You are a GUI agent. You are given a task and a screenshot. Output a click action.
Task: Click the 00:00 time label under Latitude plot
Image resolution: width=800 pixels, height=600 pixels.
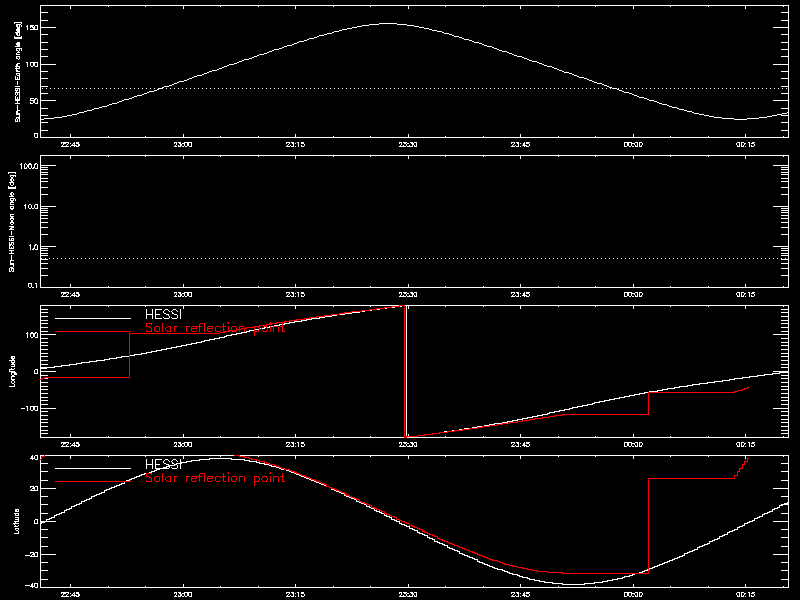click(x=633, y=594)
